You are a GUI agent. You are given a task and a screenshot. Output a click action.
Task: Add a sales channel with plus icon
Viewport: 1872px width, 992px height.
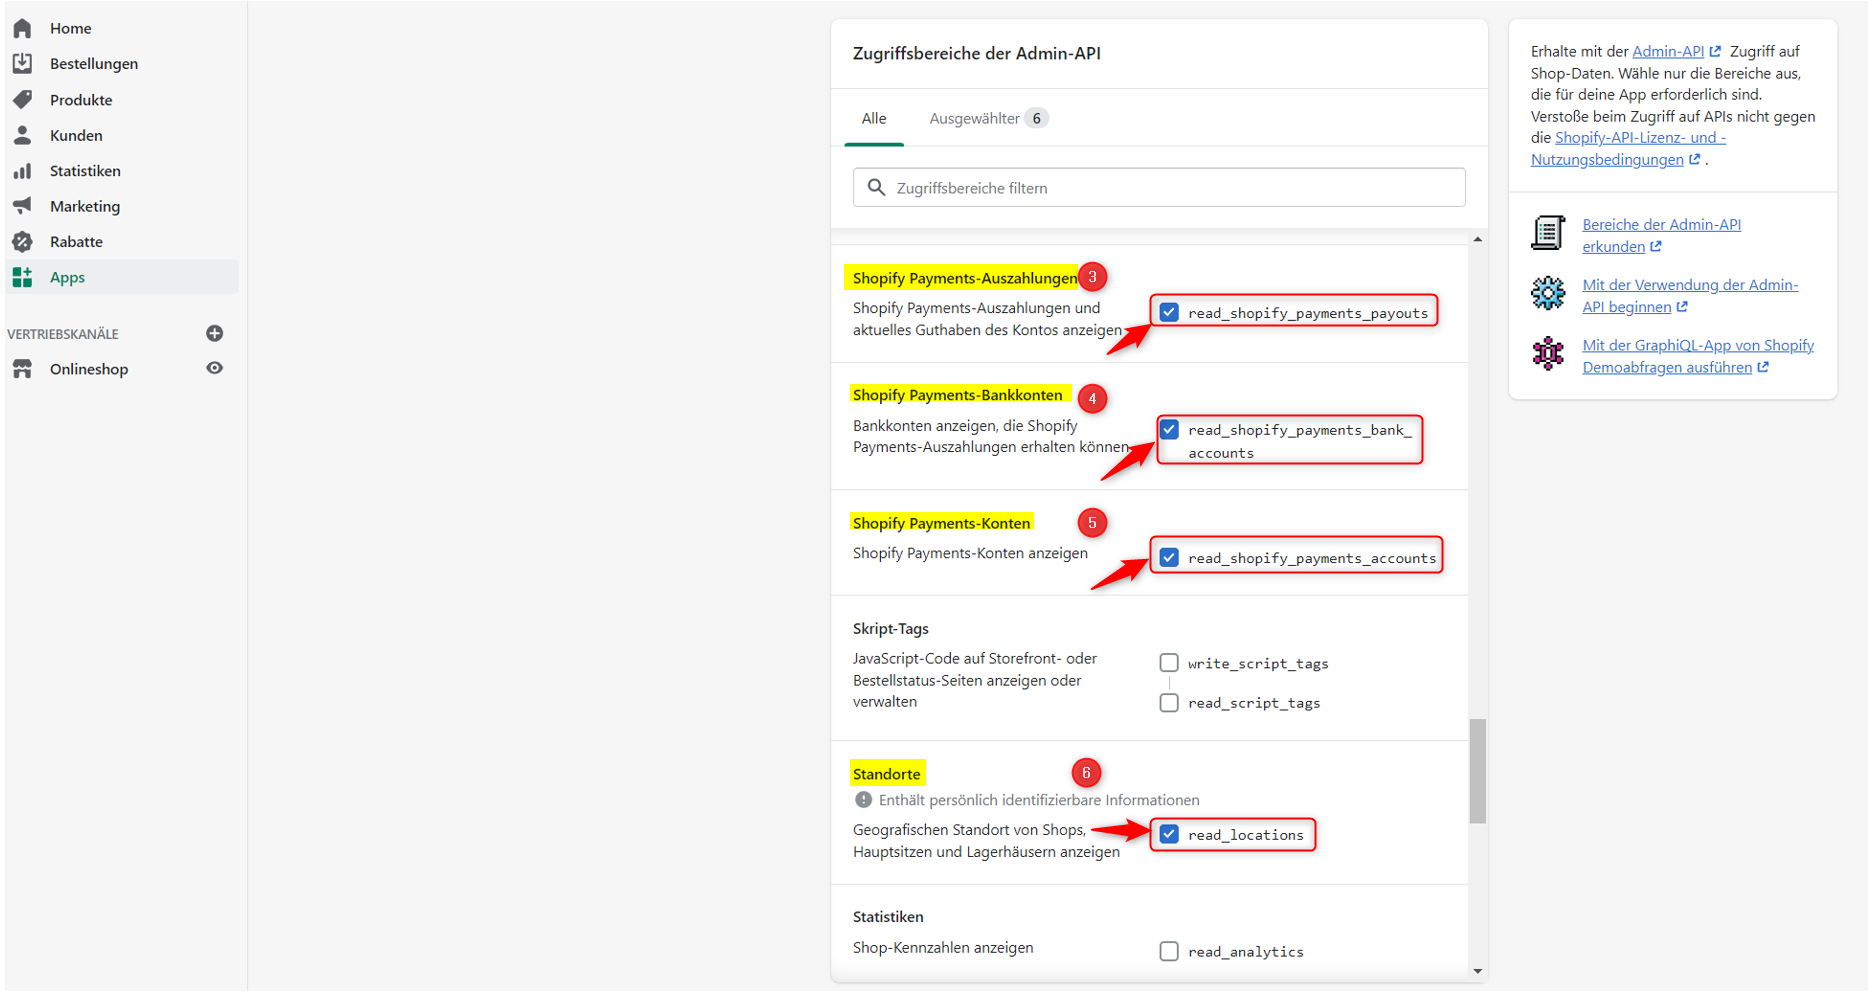click(214, 333)
